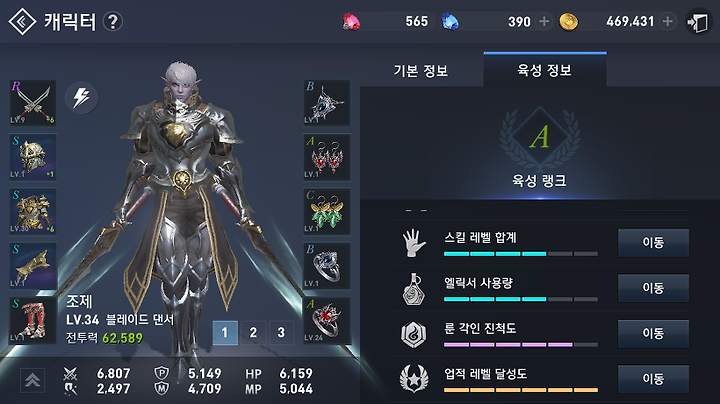Select the S-grade helmet equipment slot
The width and height of the screenshot is (720, 404).
coord(33,157)
